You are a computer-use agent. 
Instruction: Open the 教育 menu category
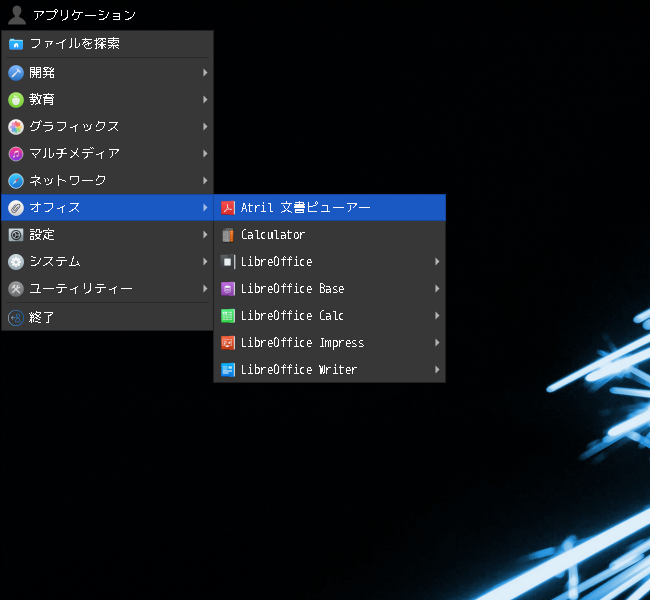pos(107,100)
